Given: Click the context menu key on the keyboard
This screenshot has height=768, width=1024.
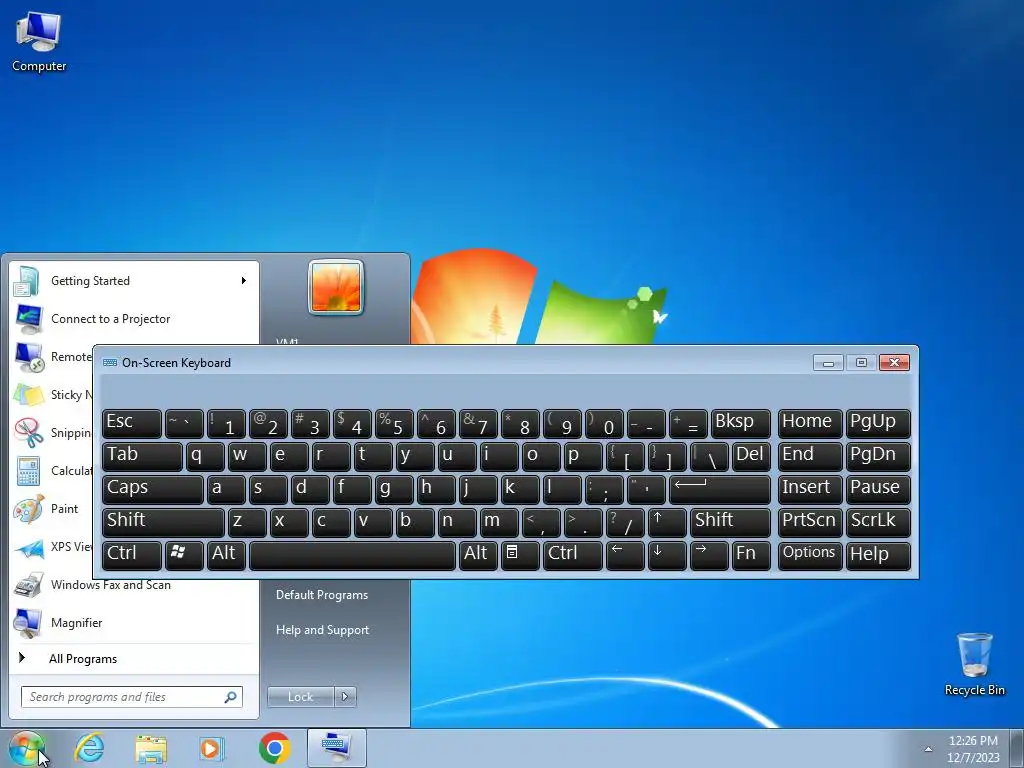Looking at the screenshot, I should pyautogui.click(x=520, y=555).
